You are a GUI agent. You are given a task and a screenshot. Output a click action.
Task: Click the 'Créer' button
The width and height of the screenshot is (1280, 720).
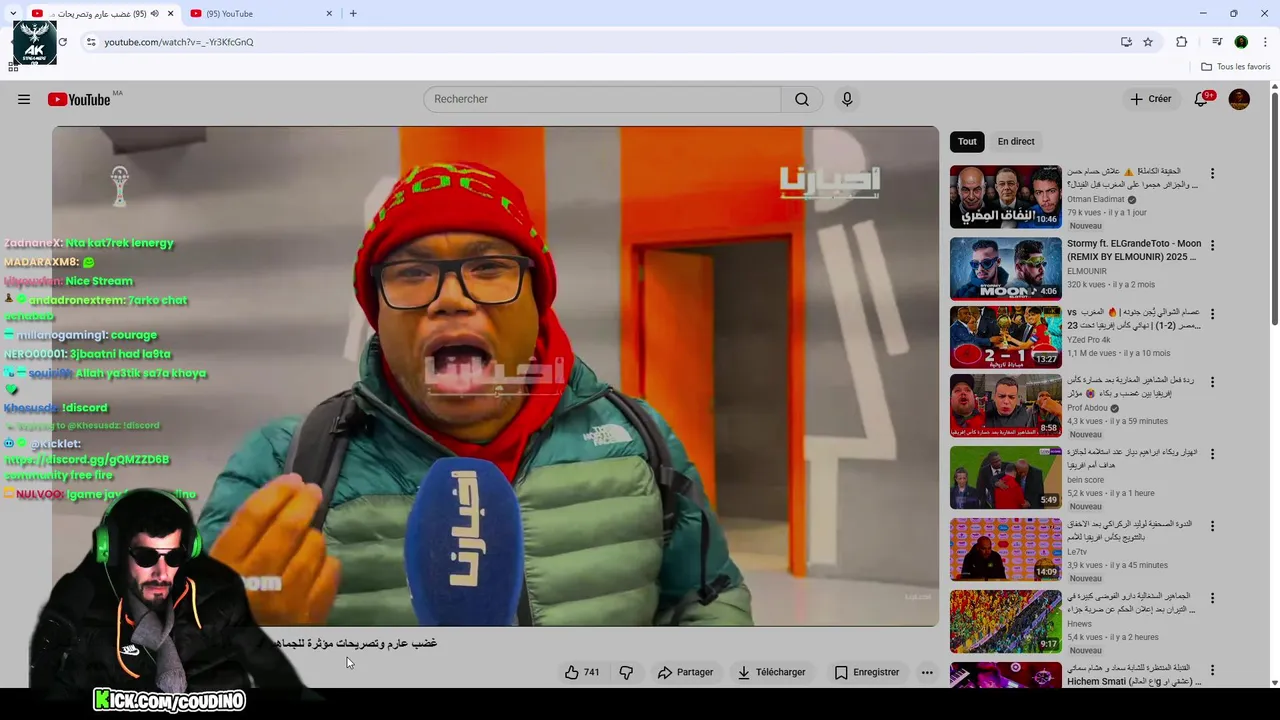1151,99
